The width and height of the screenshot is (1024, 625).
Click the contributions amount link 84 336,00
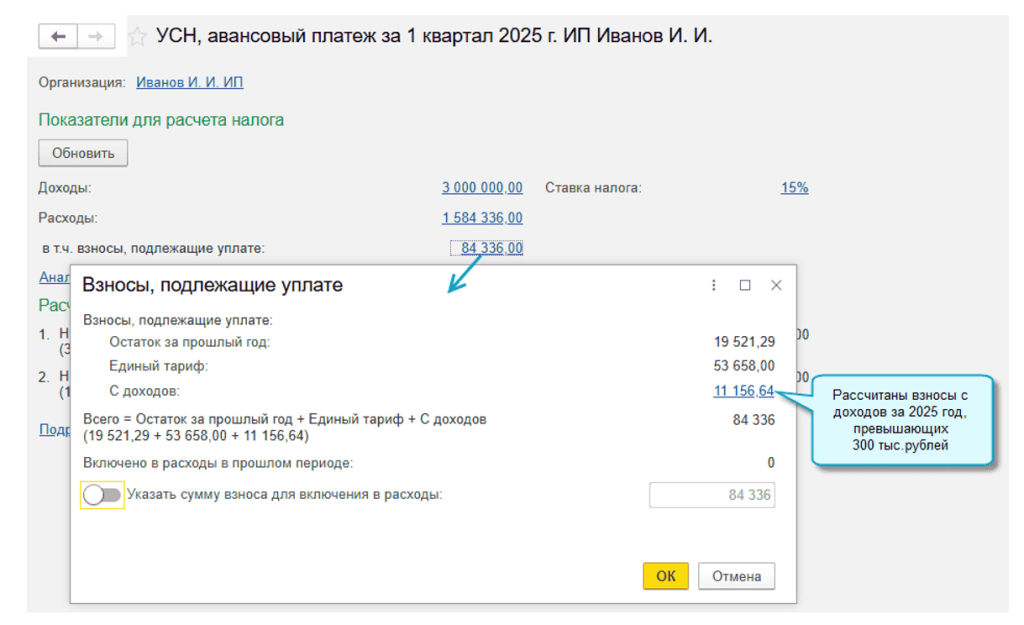(492, 248)
